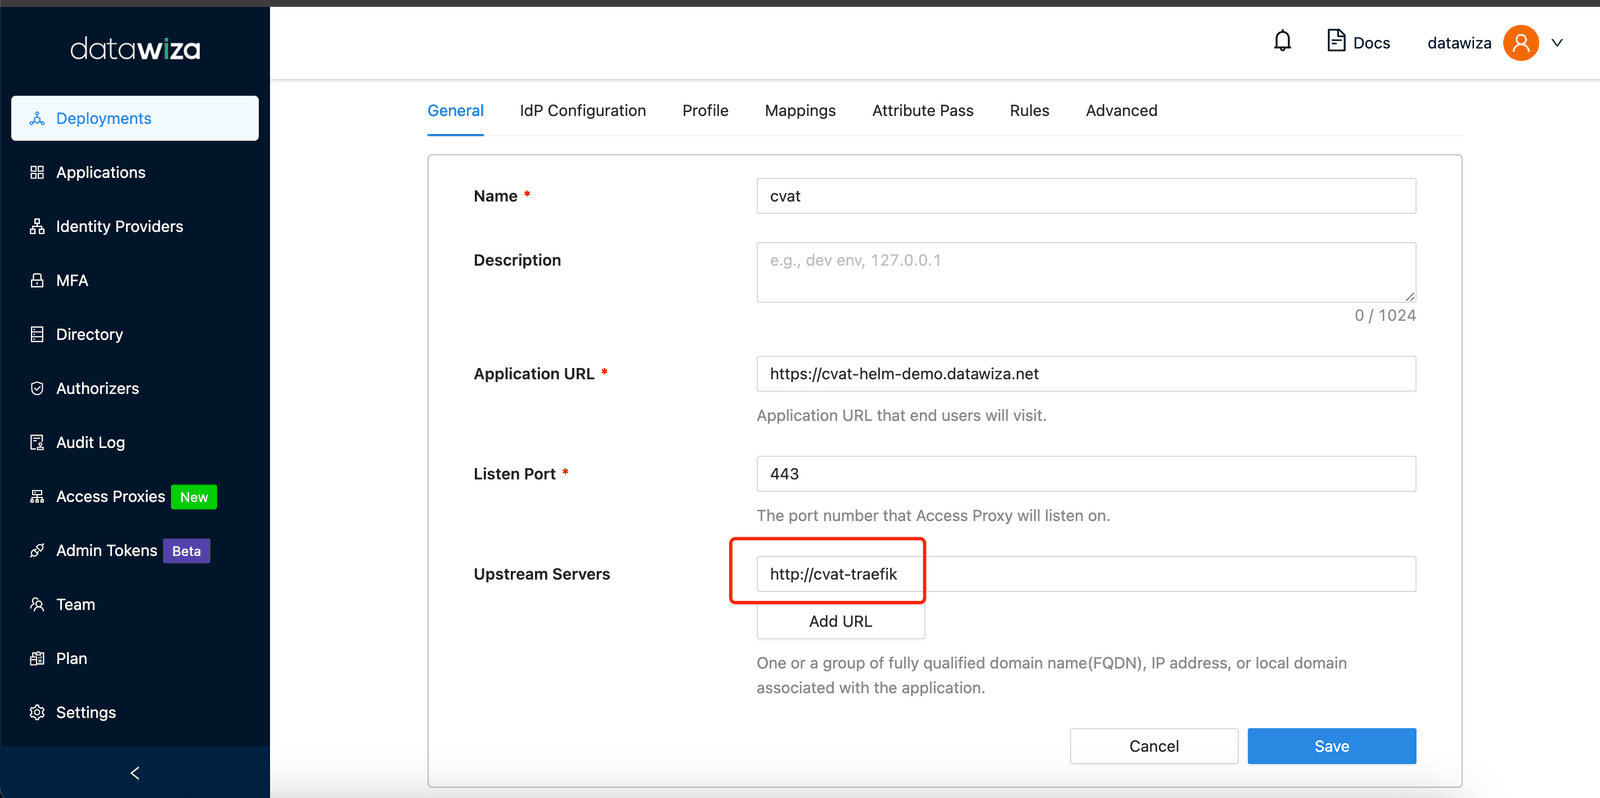The height and width of the screenshot is (798, 1600).
Task: Click the Team people icon
Action: click(x=37, y=604)
